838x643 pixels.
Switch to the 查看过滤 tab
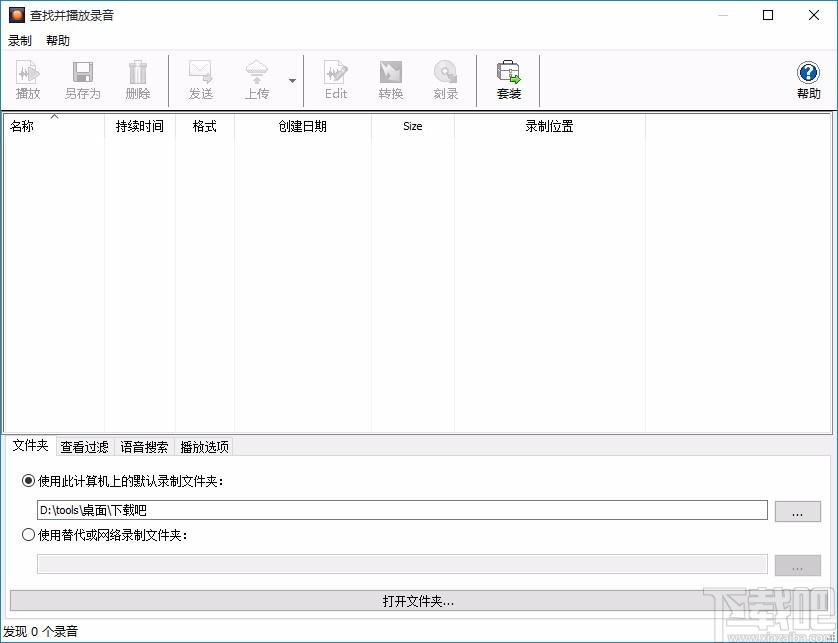point(84,446)
